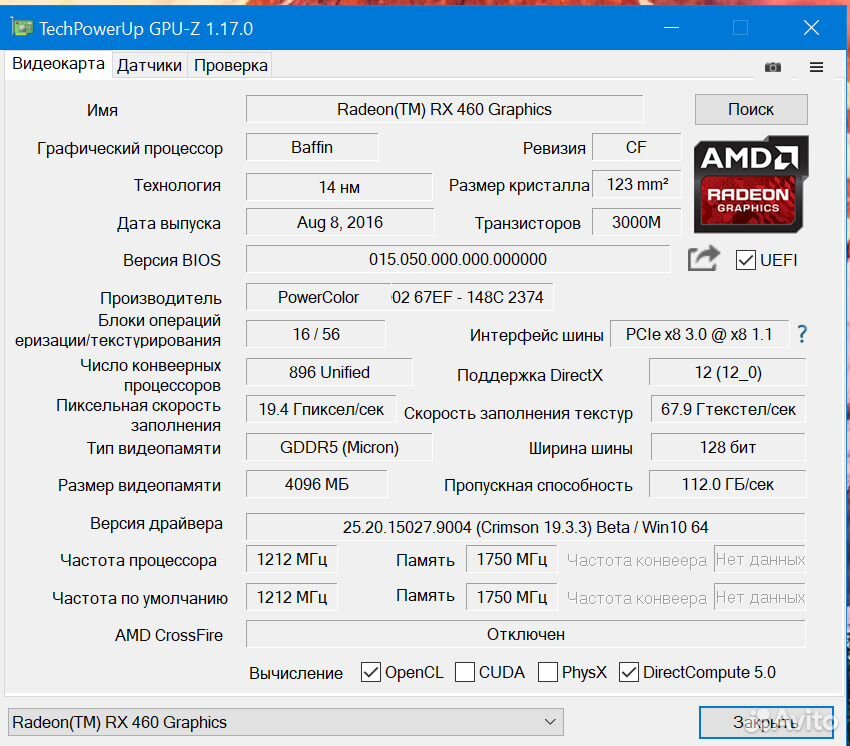Viewport: 850px width, 746px height.
Task: Click the Aug 8, 2016 release date
Action: [340, 222]
